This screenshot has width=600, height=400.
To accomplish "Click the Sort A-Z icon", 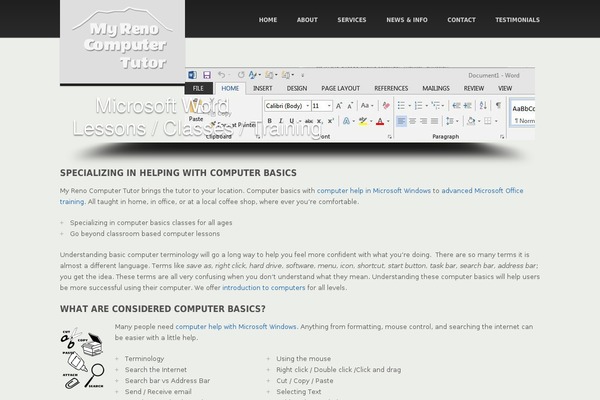I will pos(483,105).
